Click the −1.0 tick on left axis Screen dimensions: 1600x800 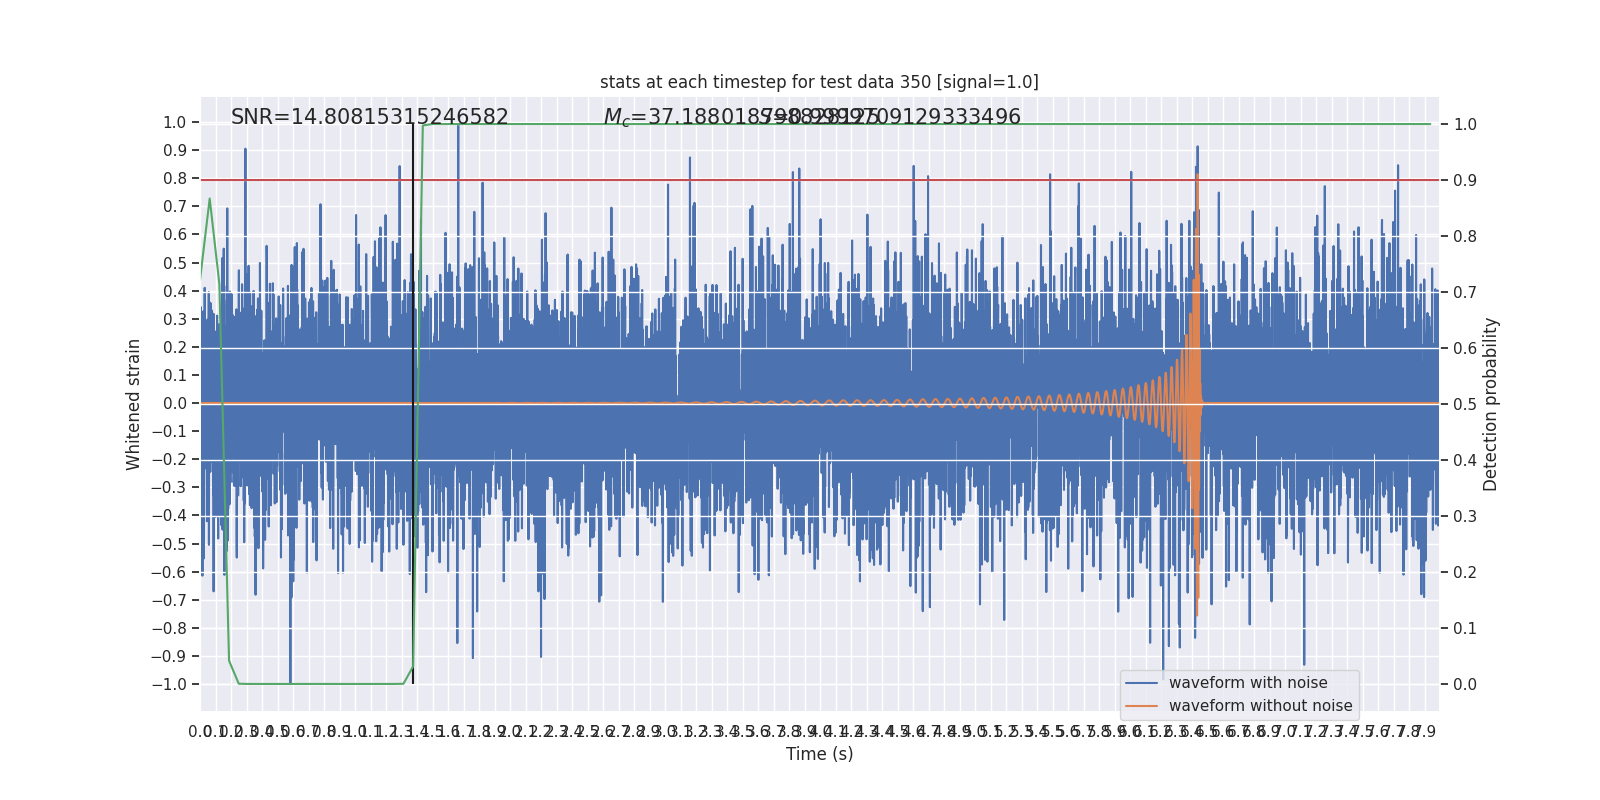(169, 684)
